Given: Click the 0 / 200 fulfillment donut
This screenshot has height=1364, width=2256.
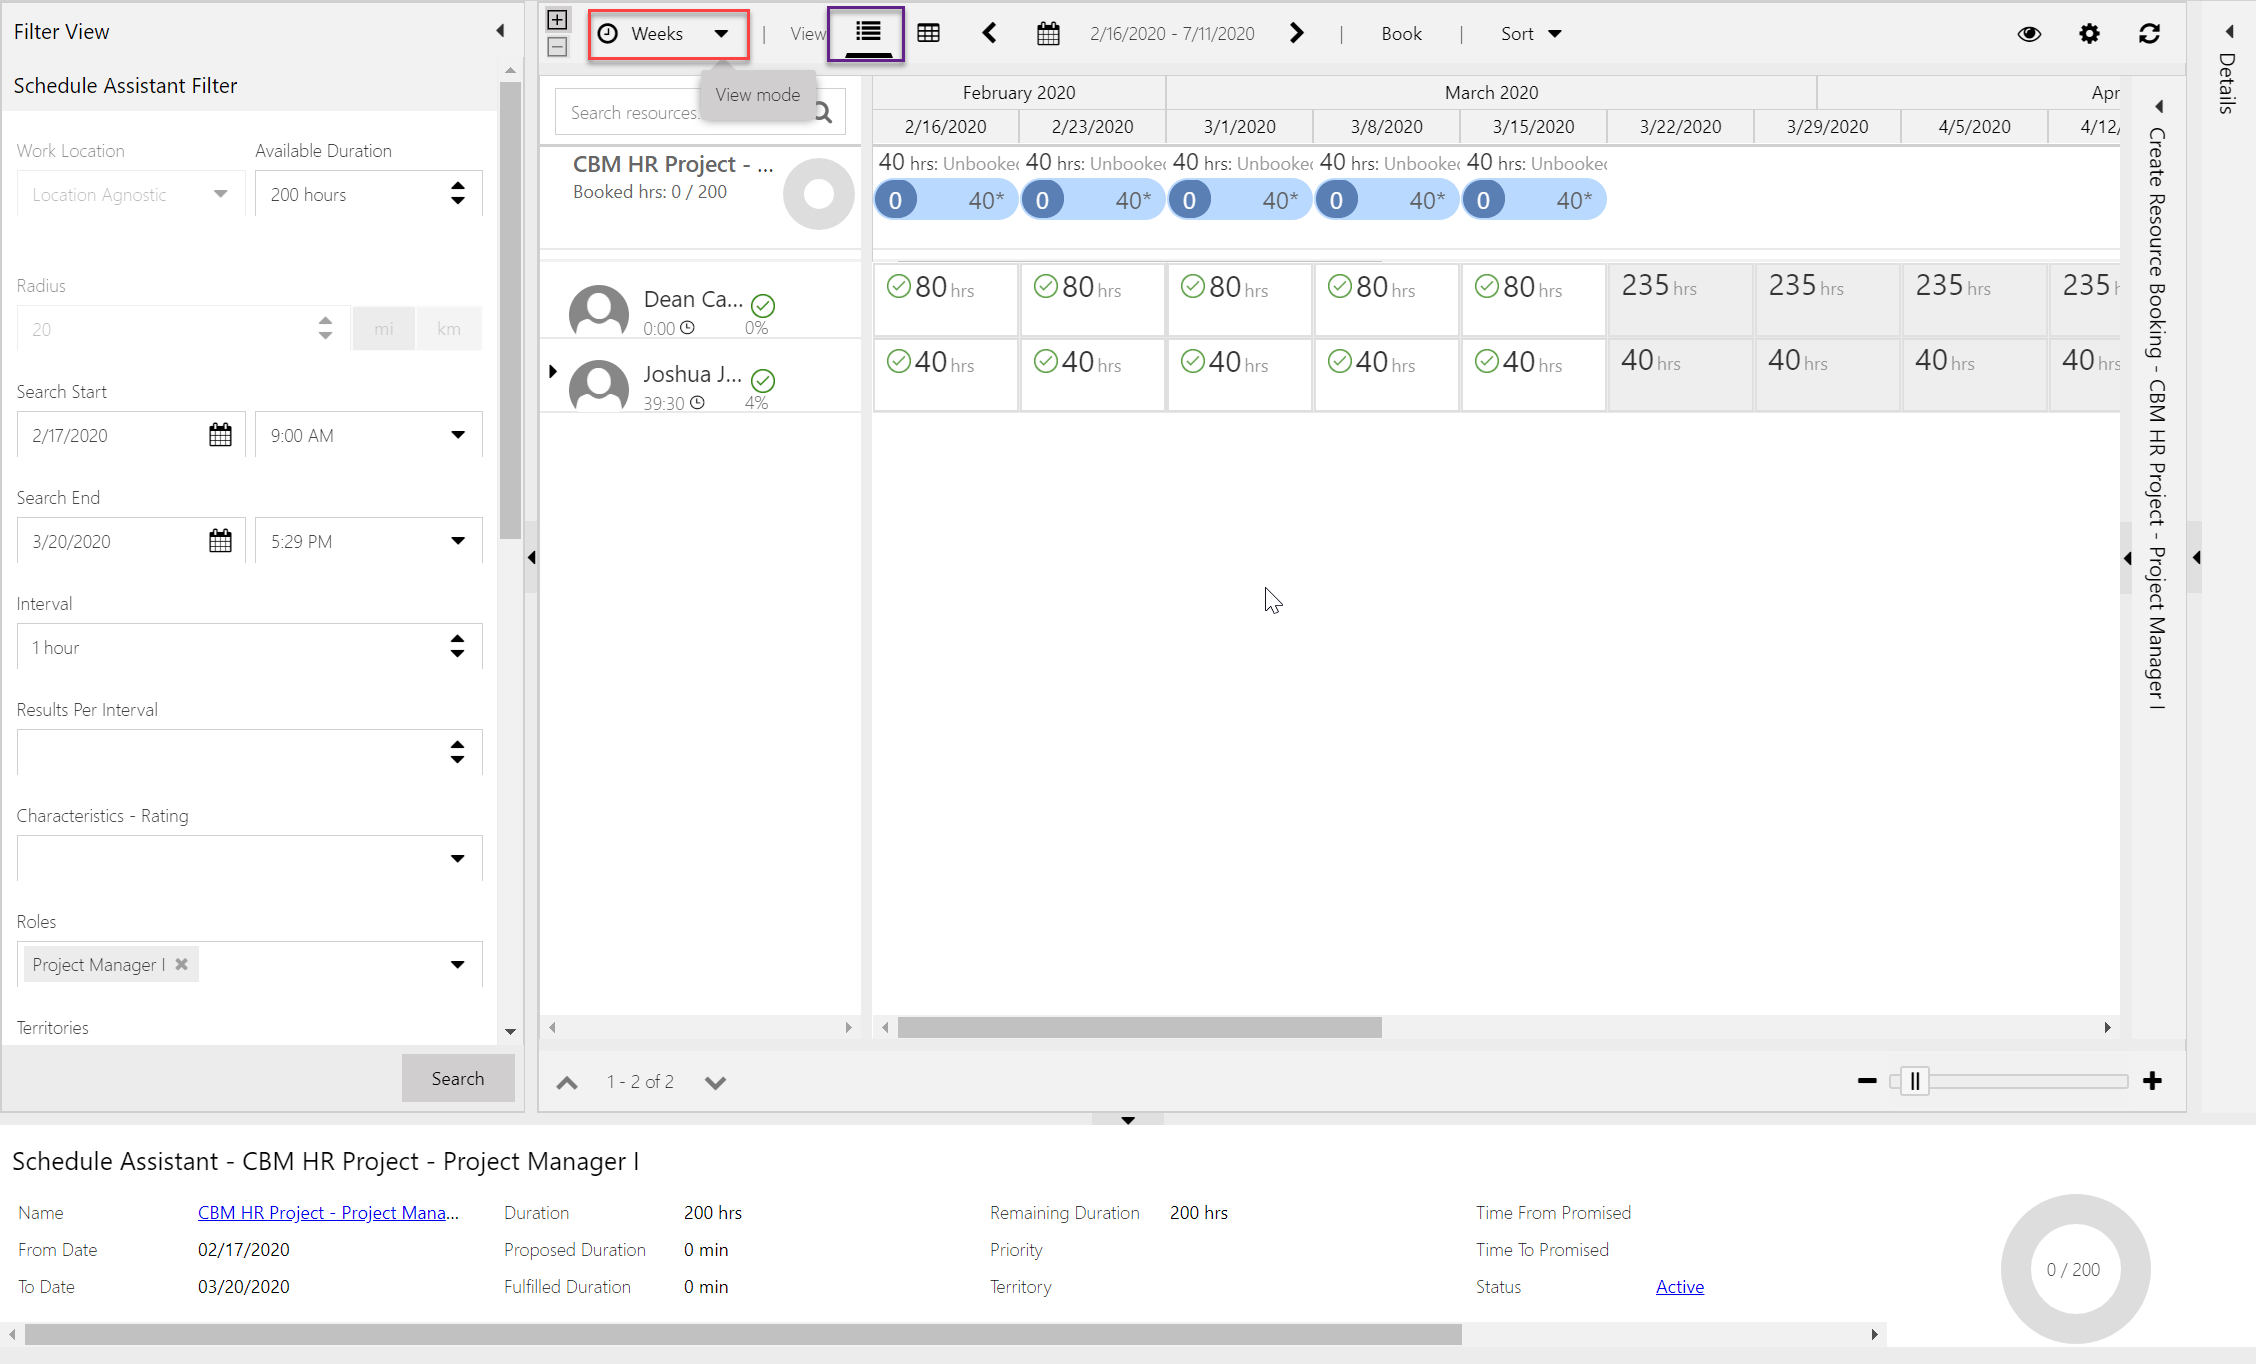Looking at the screenshot, I should 2075,1268.
